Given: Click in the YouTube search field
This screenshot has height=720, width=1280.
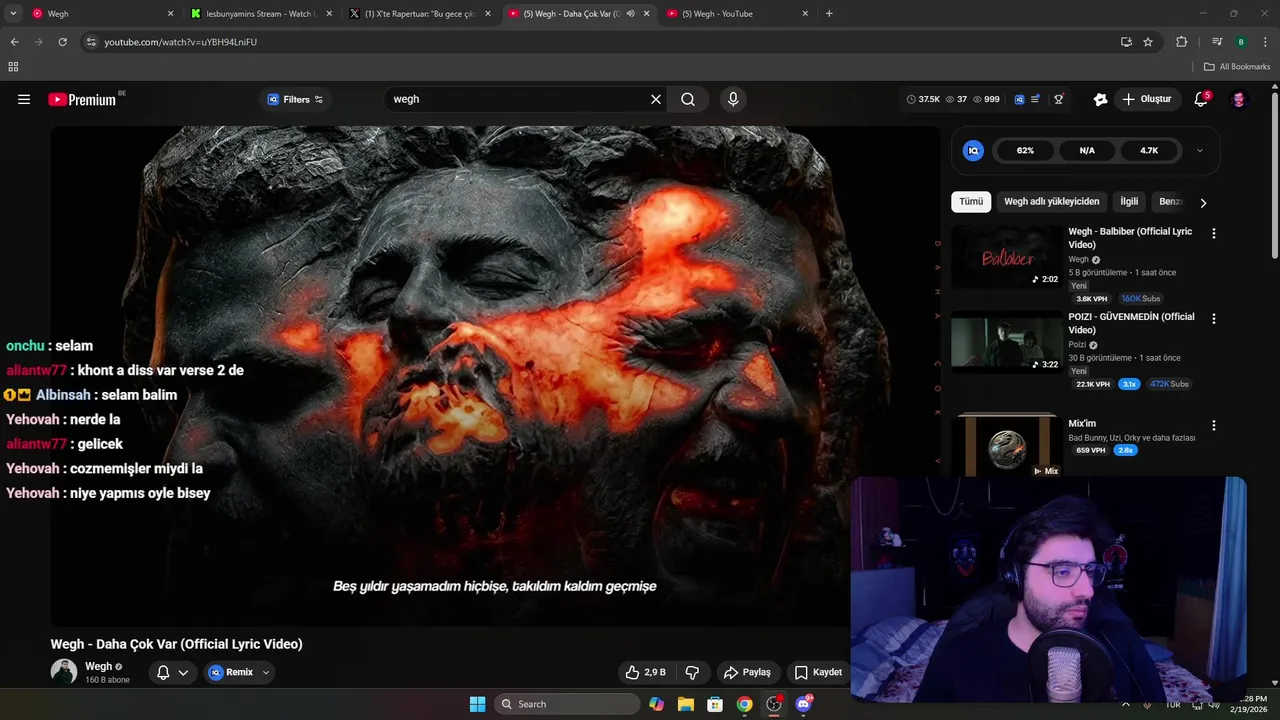Looking at the screenshot, I should tap(517, 99).
